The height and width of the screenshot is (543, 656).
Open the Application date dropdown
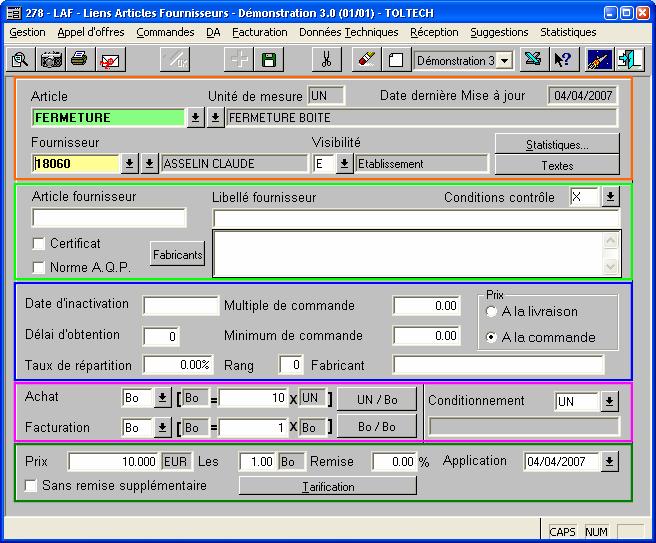[x=609, y=462]
